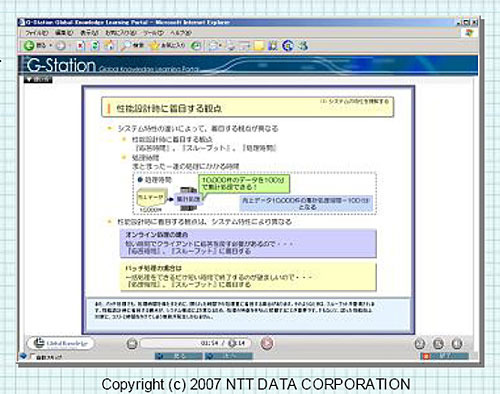The width and height of the screenshot is (500, 394).
Task: Click the yellow folder icon in IE toolbar
Action: point(259,46)
